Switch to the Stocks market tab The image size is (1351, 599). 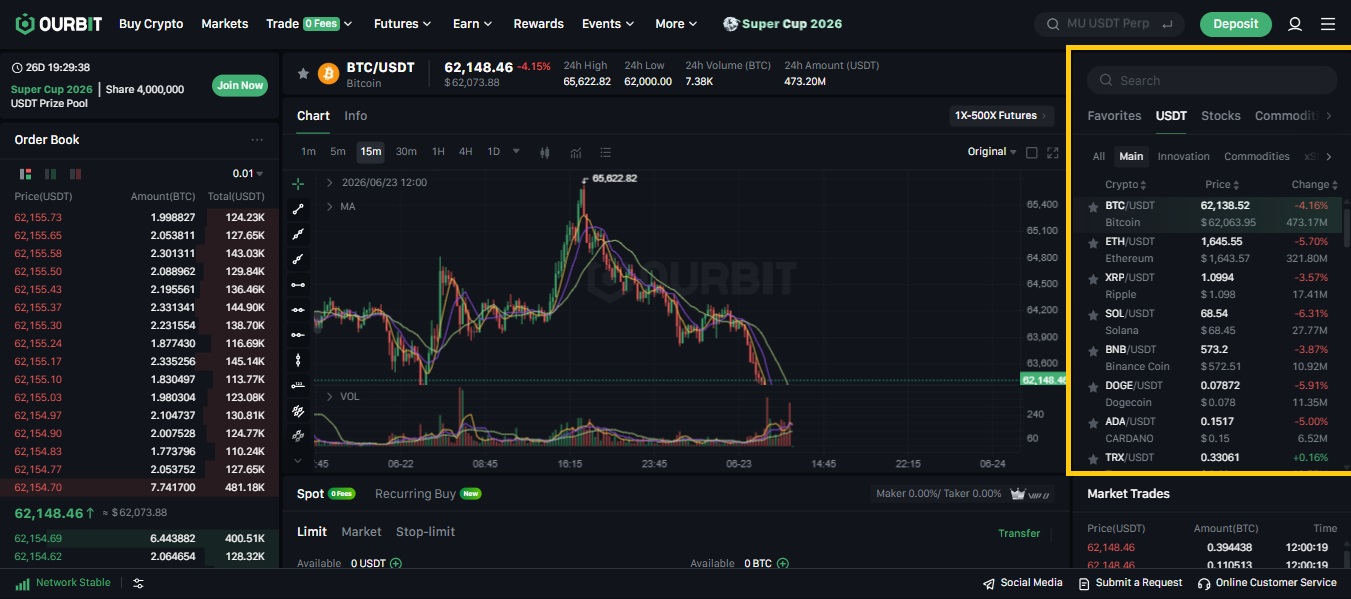1220,116
